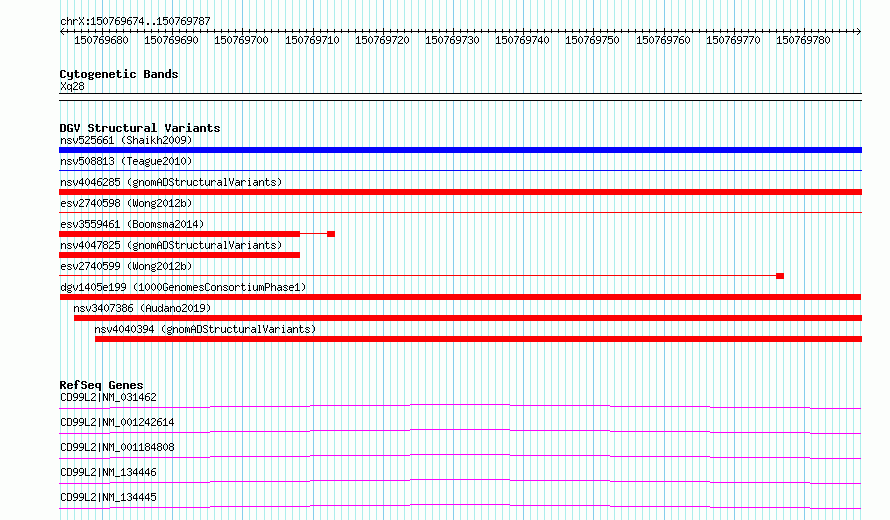Click ruler position 150769710

tap(312, 40)
